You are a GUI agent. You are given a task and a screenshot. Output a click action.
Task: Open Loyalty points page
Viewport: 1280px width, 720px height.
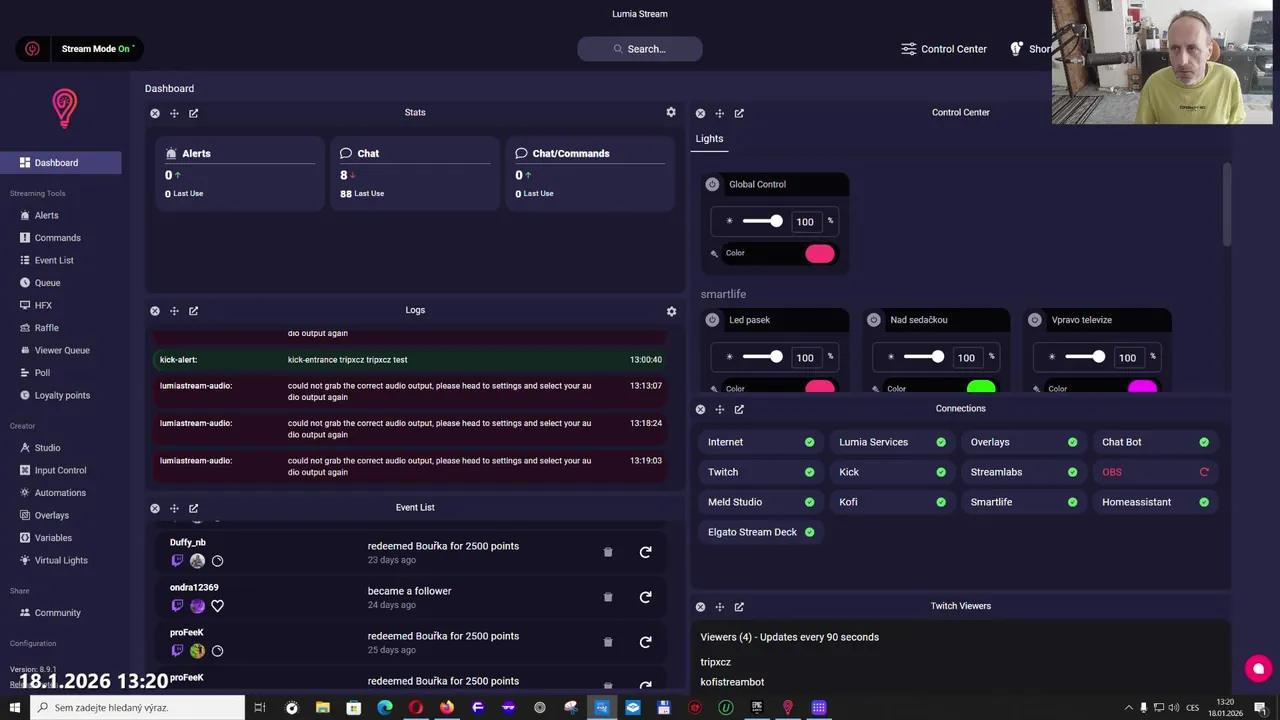point(61,395)
